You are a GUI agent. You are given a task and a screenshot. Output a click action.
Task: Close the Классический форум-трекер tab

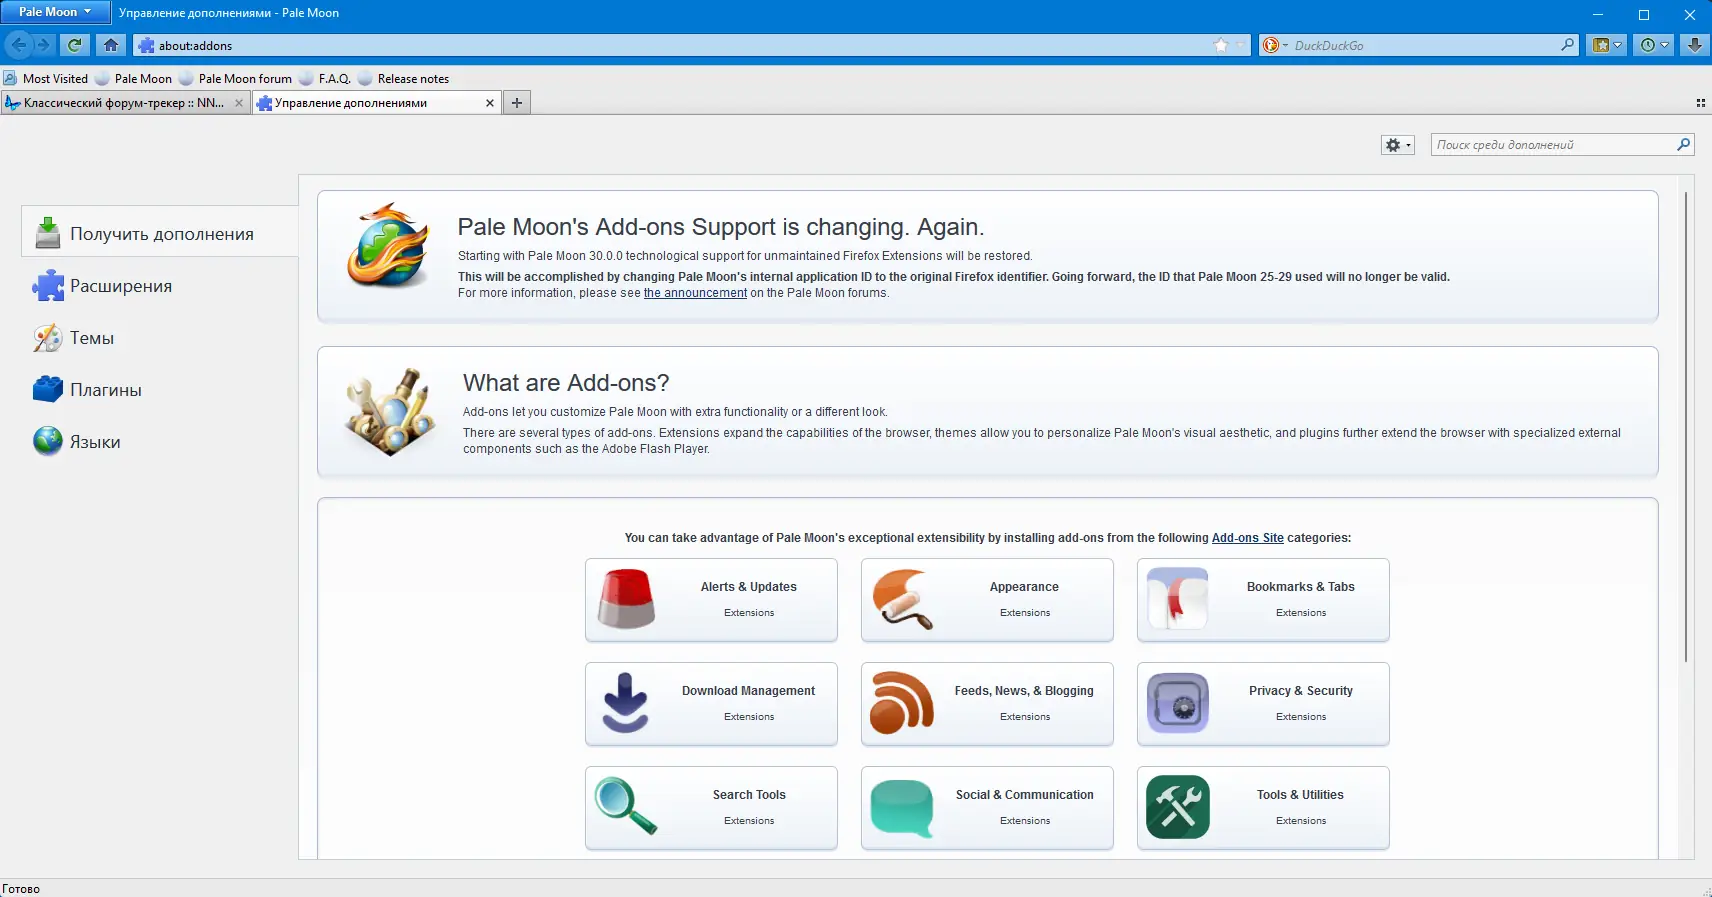click(x=239, y=103)
